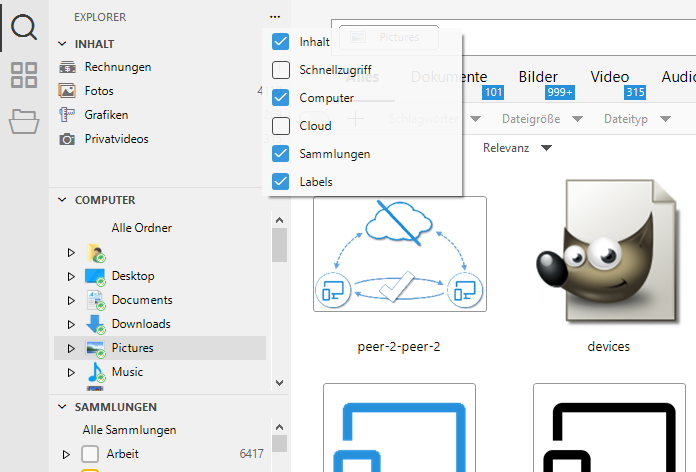Click the Pictures folder icon
Viewport: 696px width, 472px height.
click(96, 349)
